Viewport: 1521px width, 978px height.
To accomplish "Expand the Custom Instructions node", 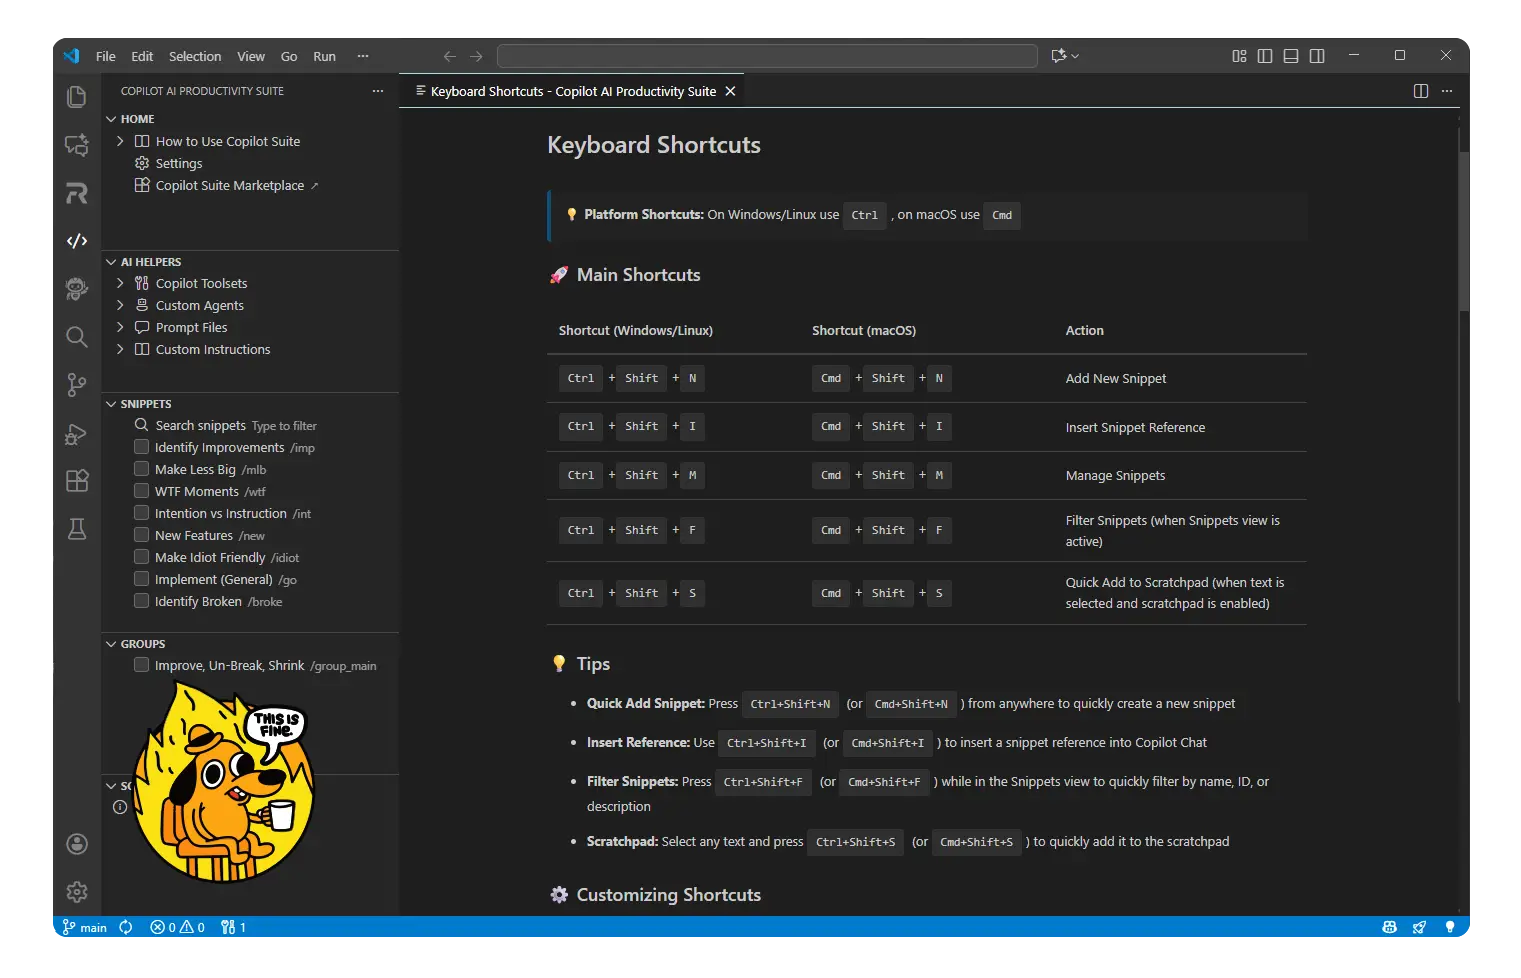I will [x=120, y=349].
